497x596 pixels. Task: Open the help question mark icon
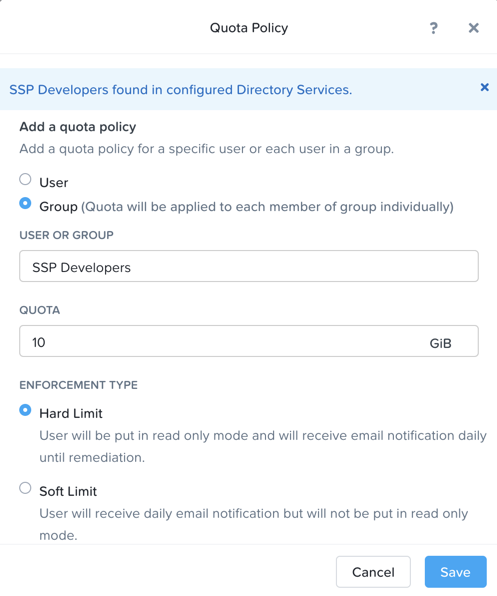coord(434,28)
